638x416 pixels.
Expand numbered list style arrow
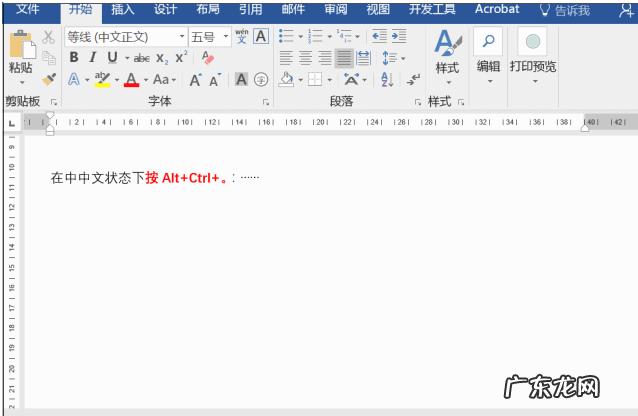[x=330, y=37]
